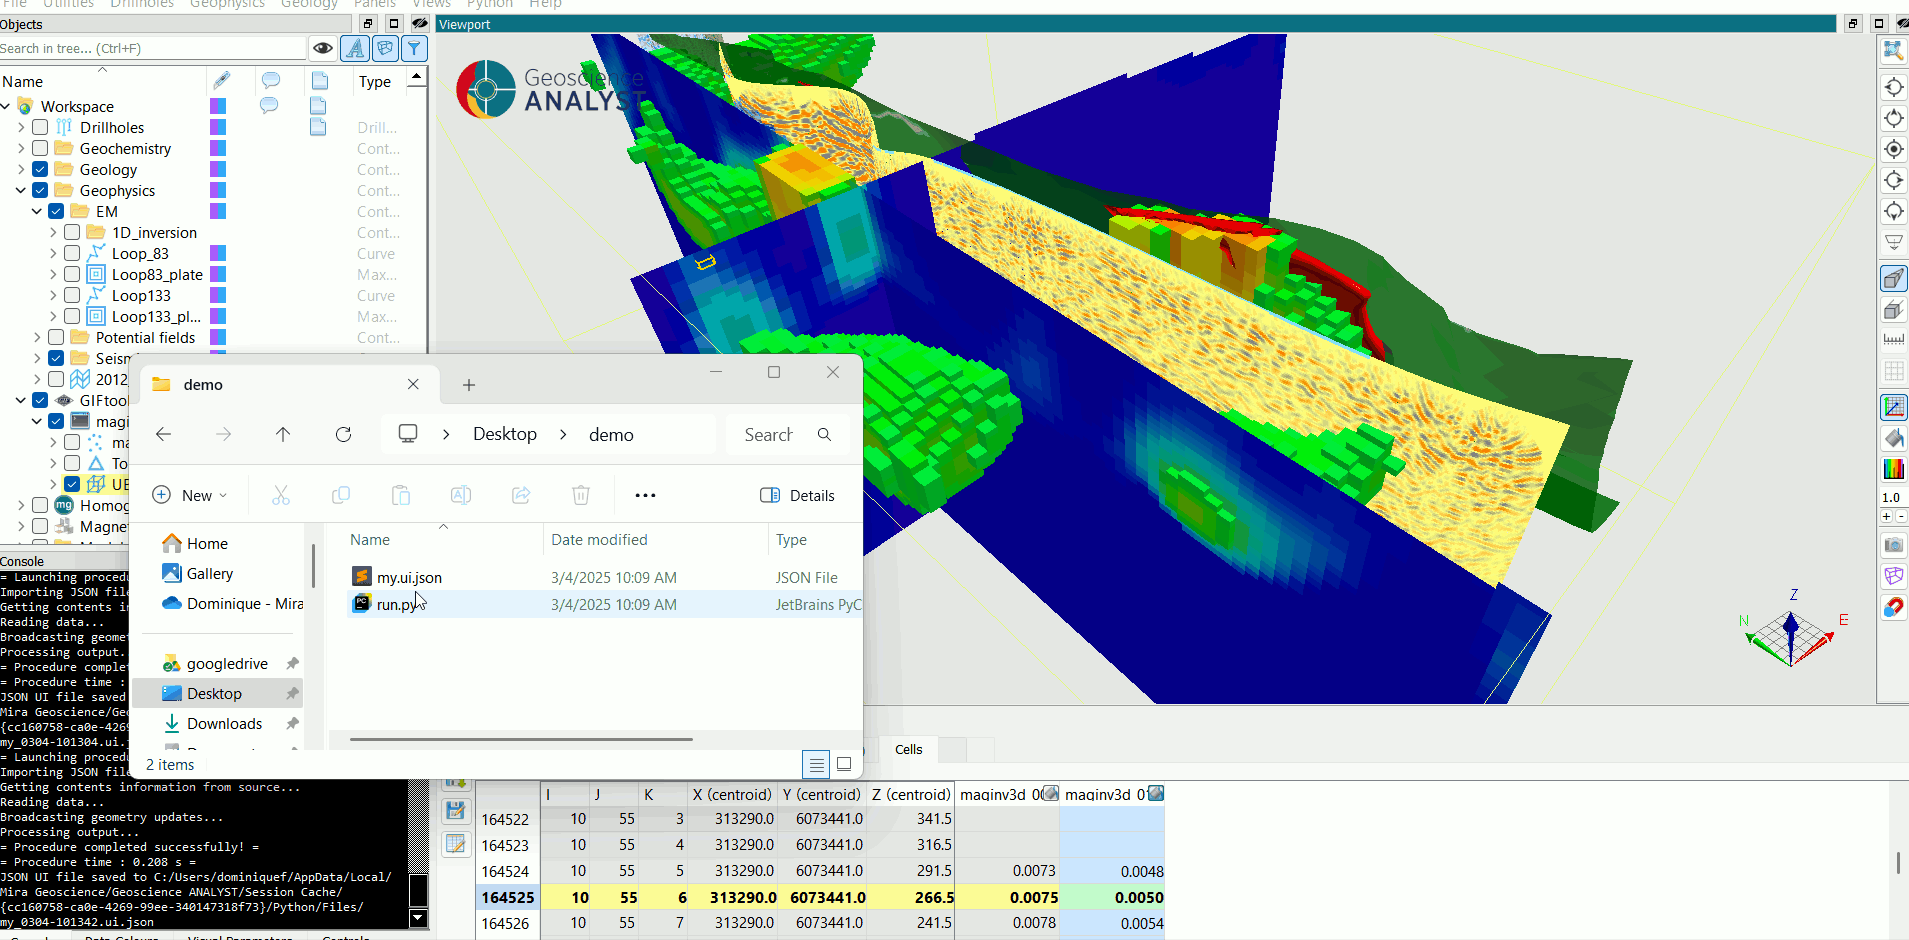Open the Details pane button

click(x=797, y=495)
